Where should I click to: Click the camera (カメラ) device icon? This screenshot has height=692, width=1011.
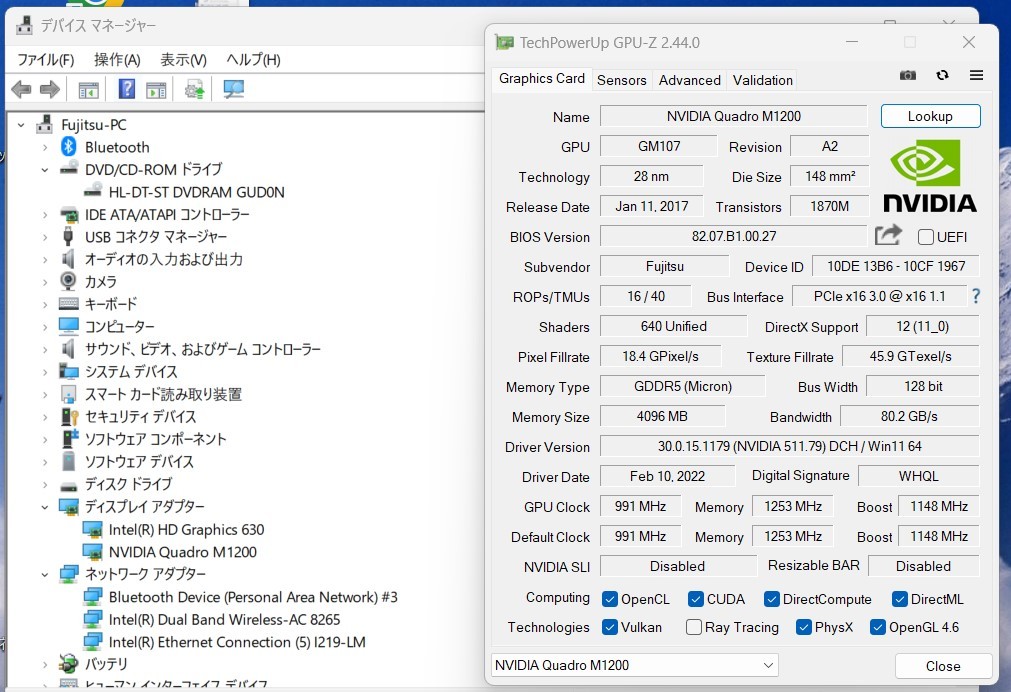pyautogui.click(x=68, y=281)
